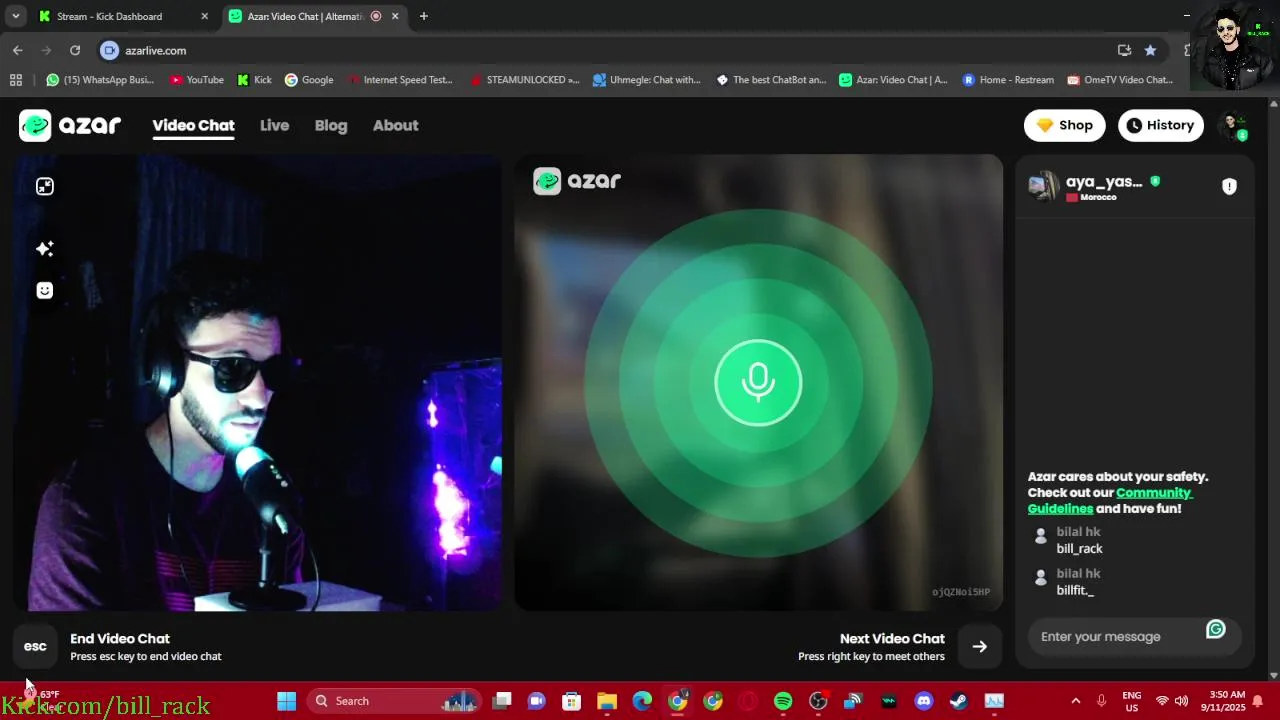Open a new browser tab

point(424,16)
